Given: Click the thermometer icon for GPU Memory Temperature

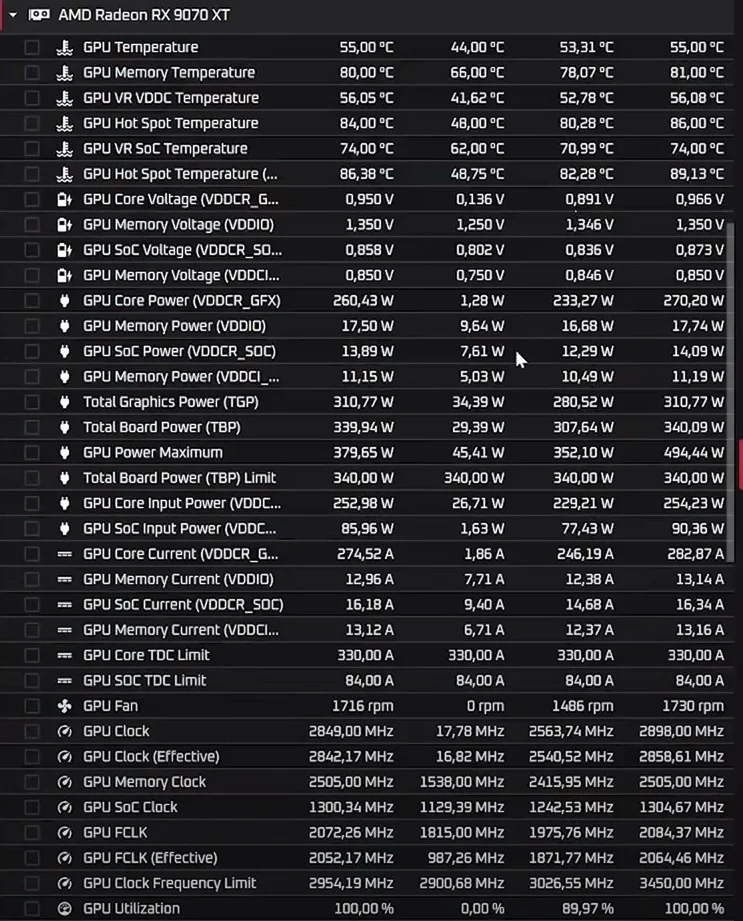Looking at the screenshot, I should pyautogui.click(x=65, y=72).
